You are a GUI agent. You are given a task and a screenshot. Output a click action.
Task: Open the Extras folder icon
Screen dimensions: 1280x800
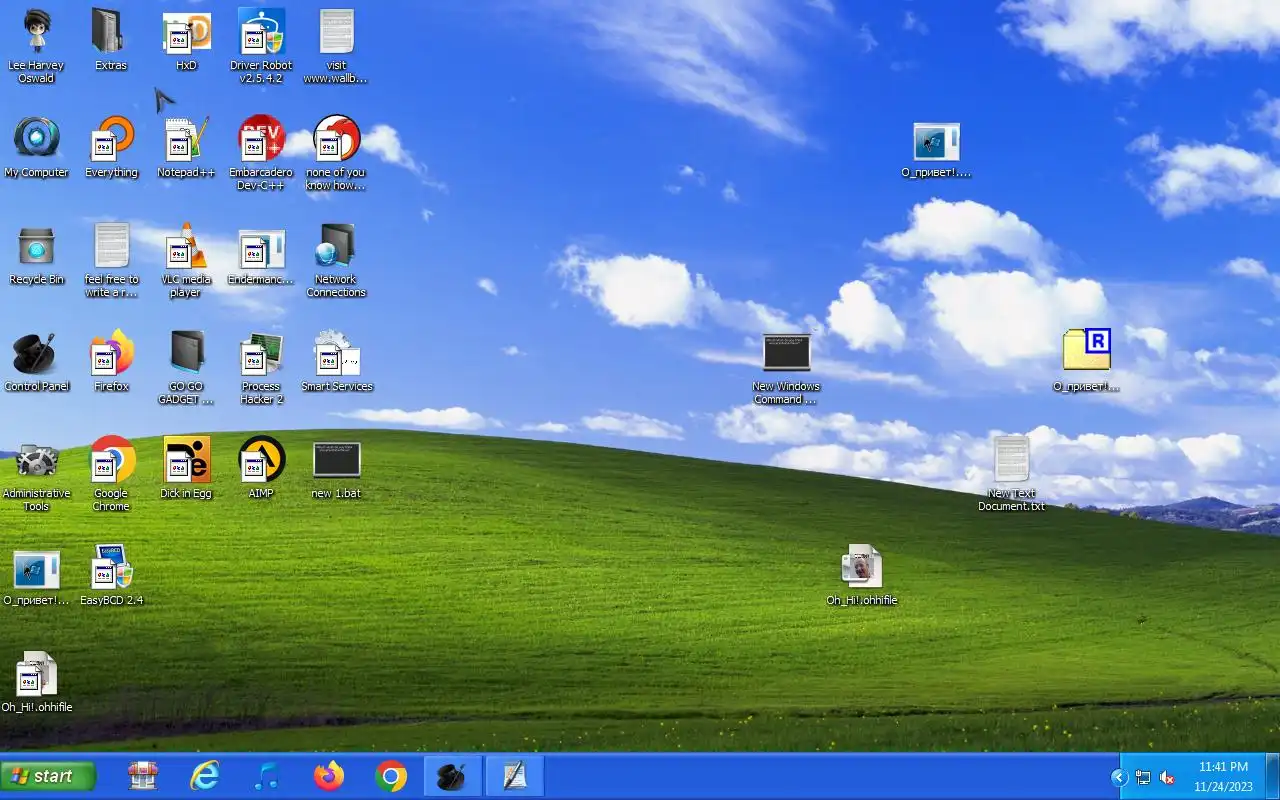pyautogui.click(x=111, y=40)
